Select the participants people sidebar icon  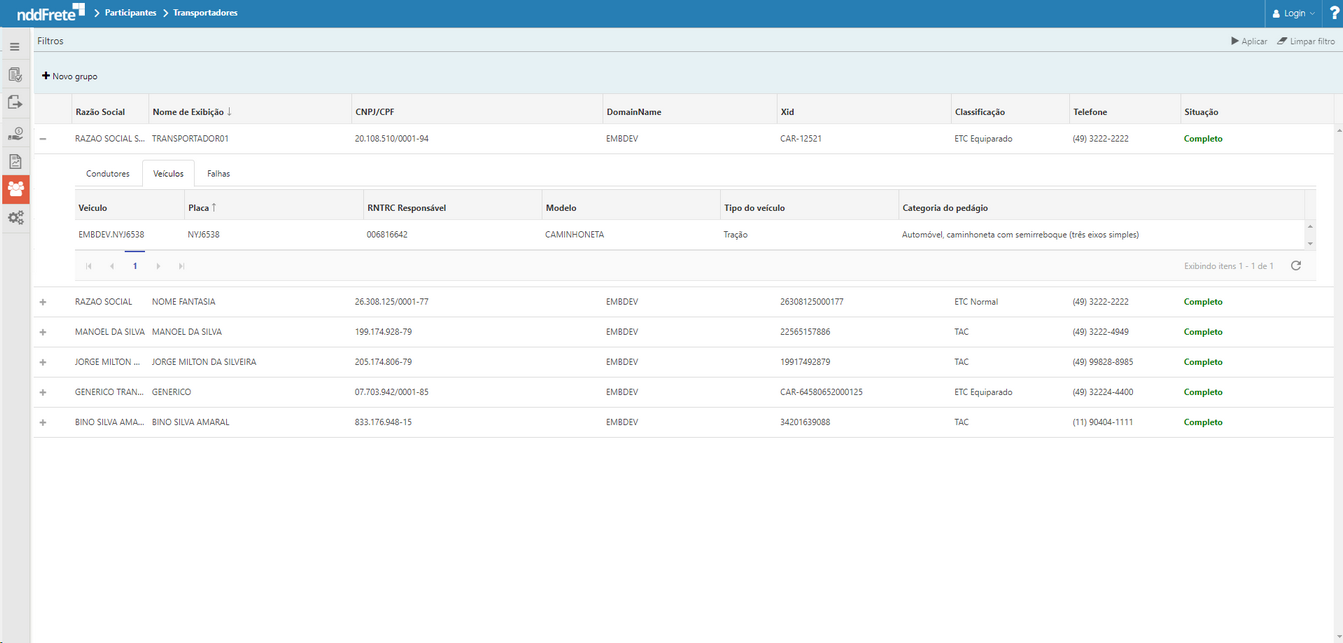(15, 189)
